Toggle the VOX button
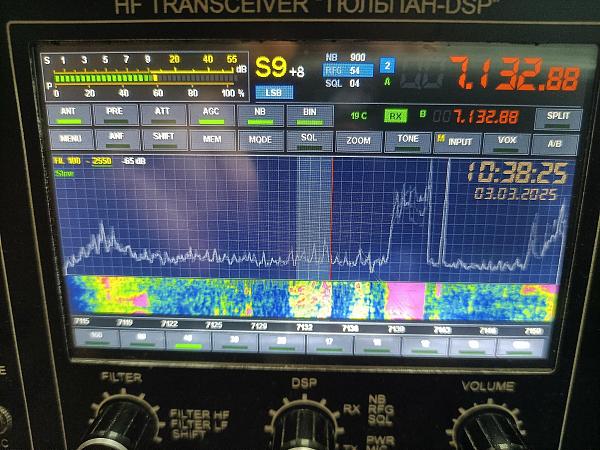 [506, 143]
